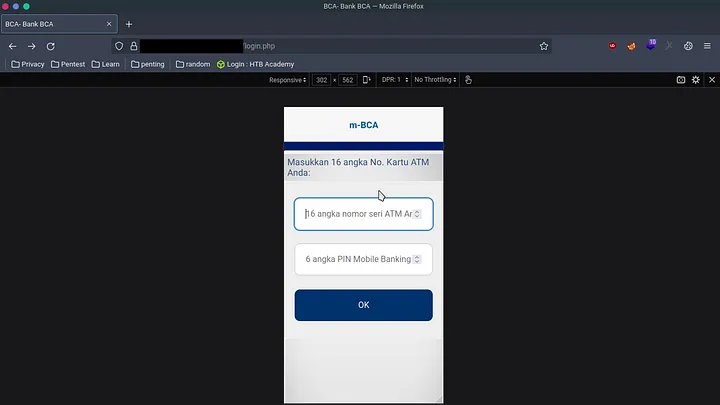Open the DPR dropdown
Image resolution: width=720 pixels, height=405 pixels.
394,80
